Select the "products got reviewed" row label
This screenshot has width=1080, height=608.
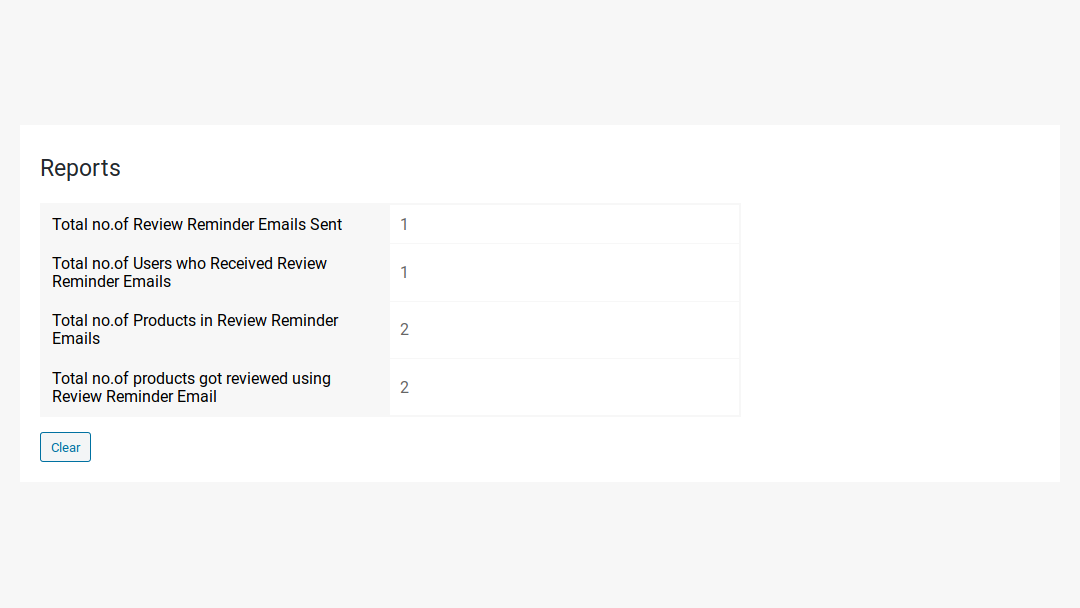(x=191, y=387)
